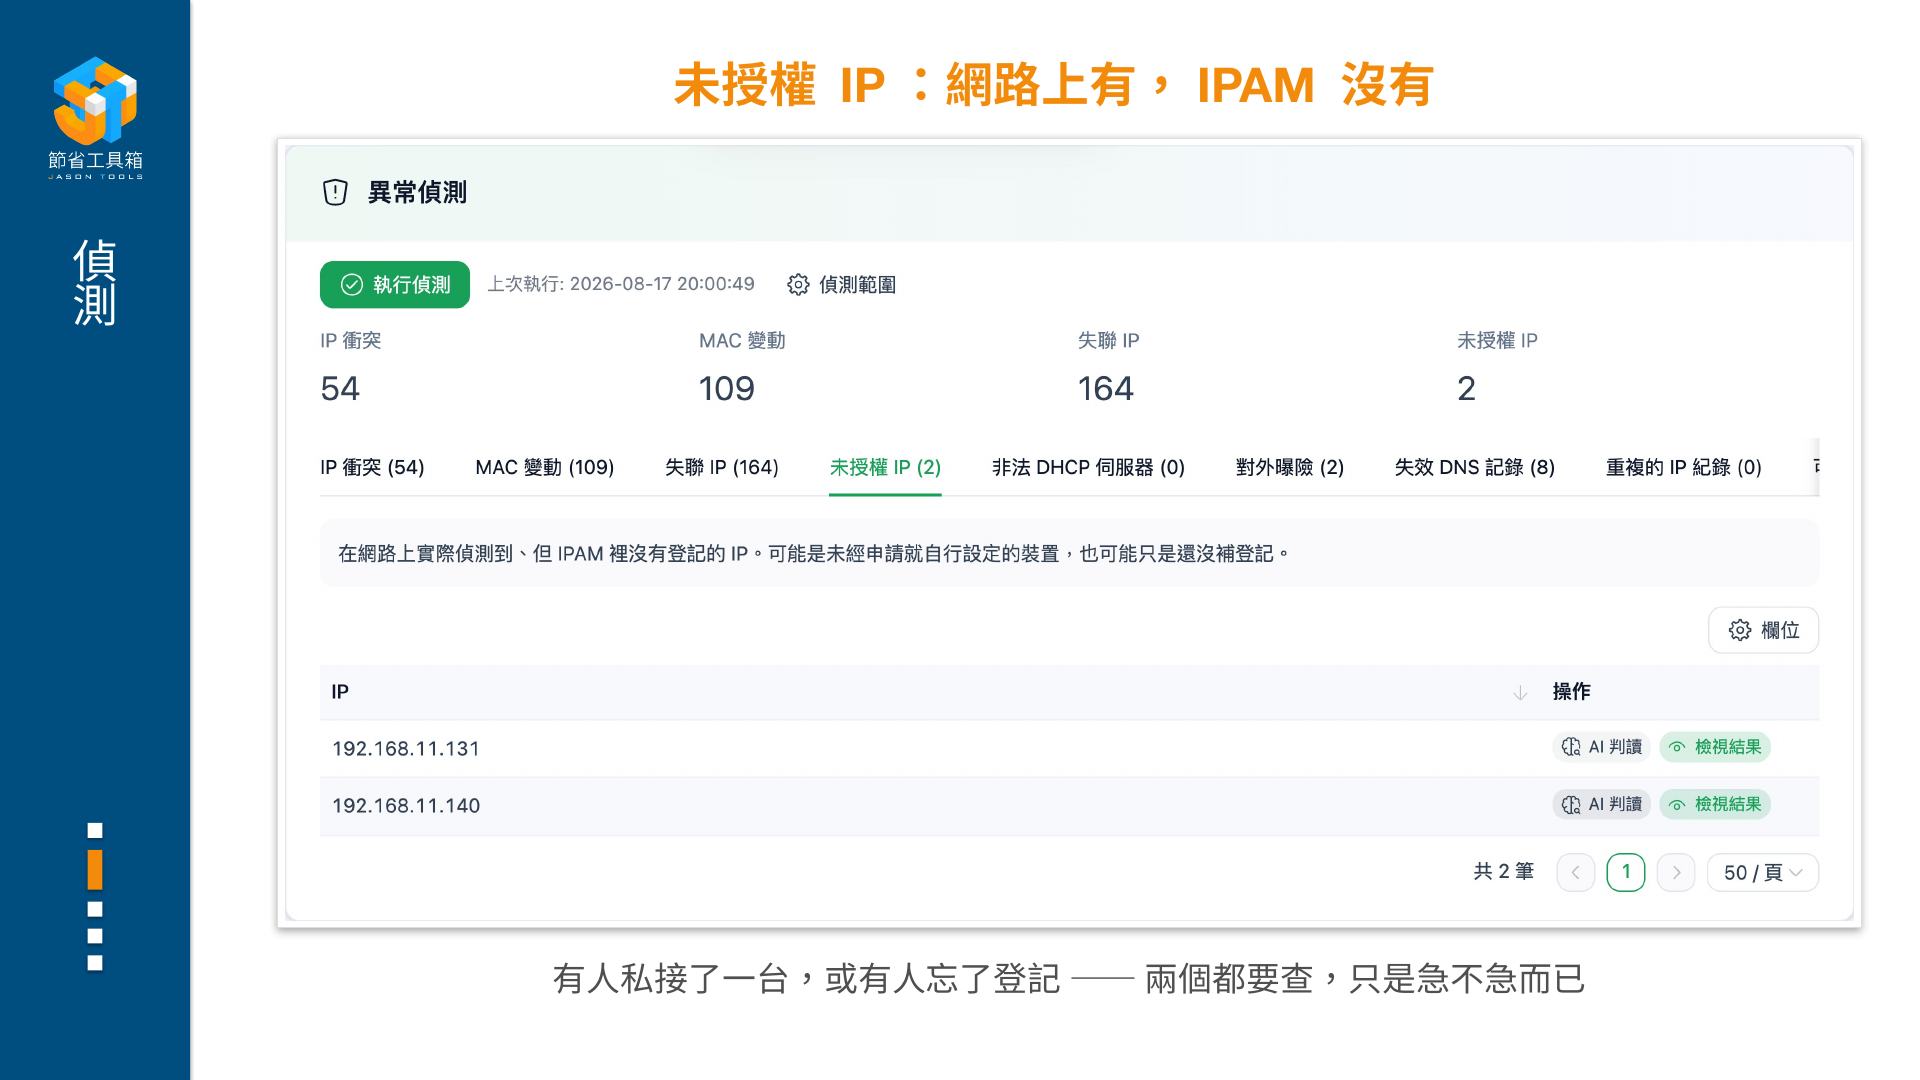
Task: Open 對外曝險 (2) tab
Action: (x=1290, y=467)
